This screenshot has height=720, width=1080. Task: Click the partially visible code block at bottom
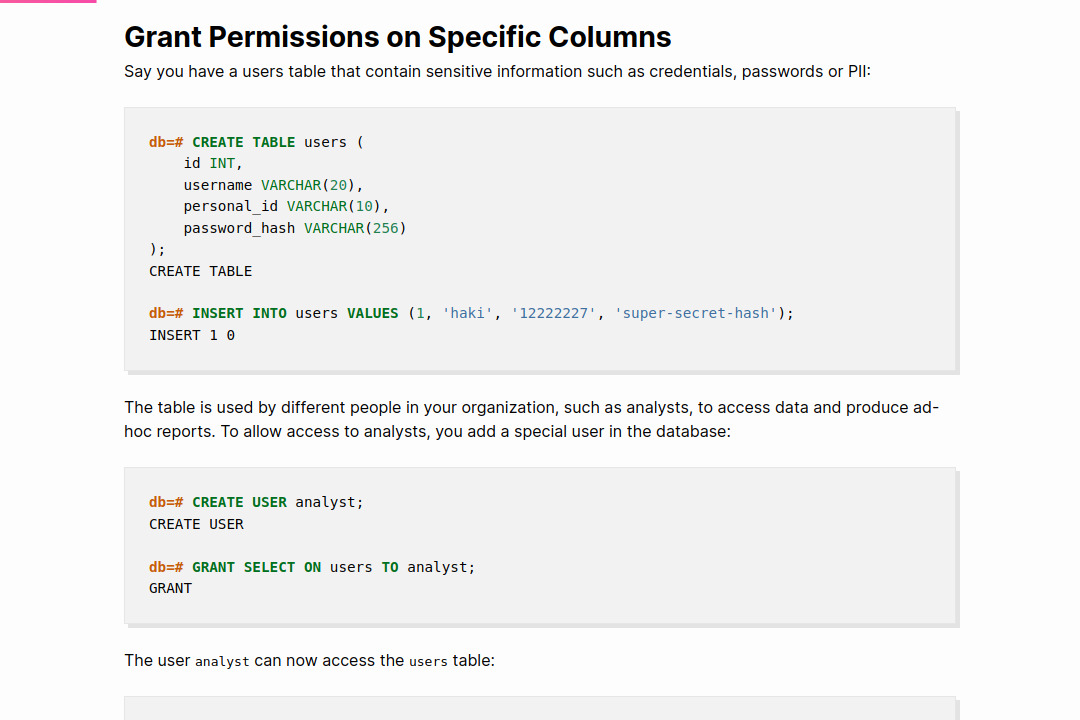[540, 708]
